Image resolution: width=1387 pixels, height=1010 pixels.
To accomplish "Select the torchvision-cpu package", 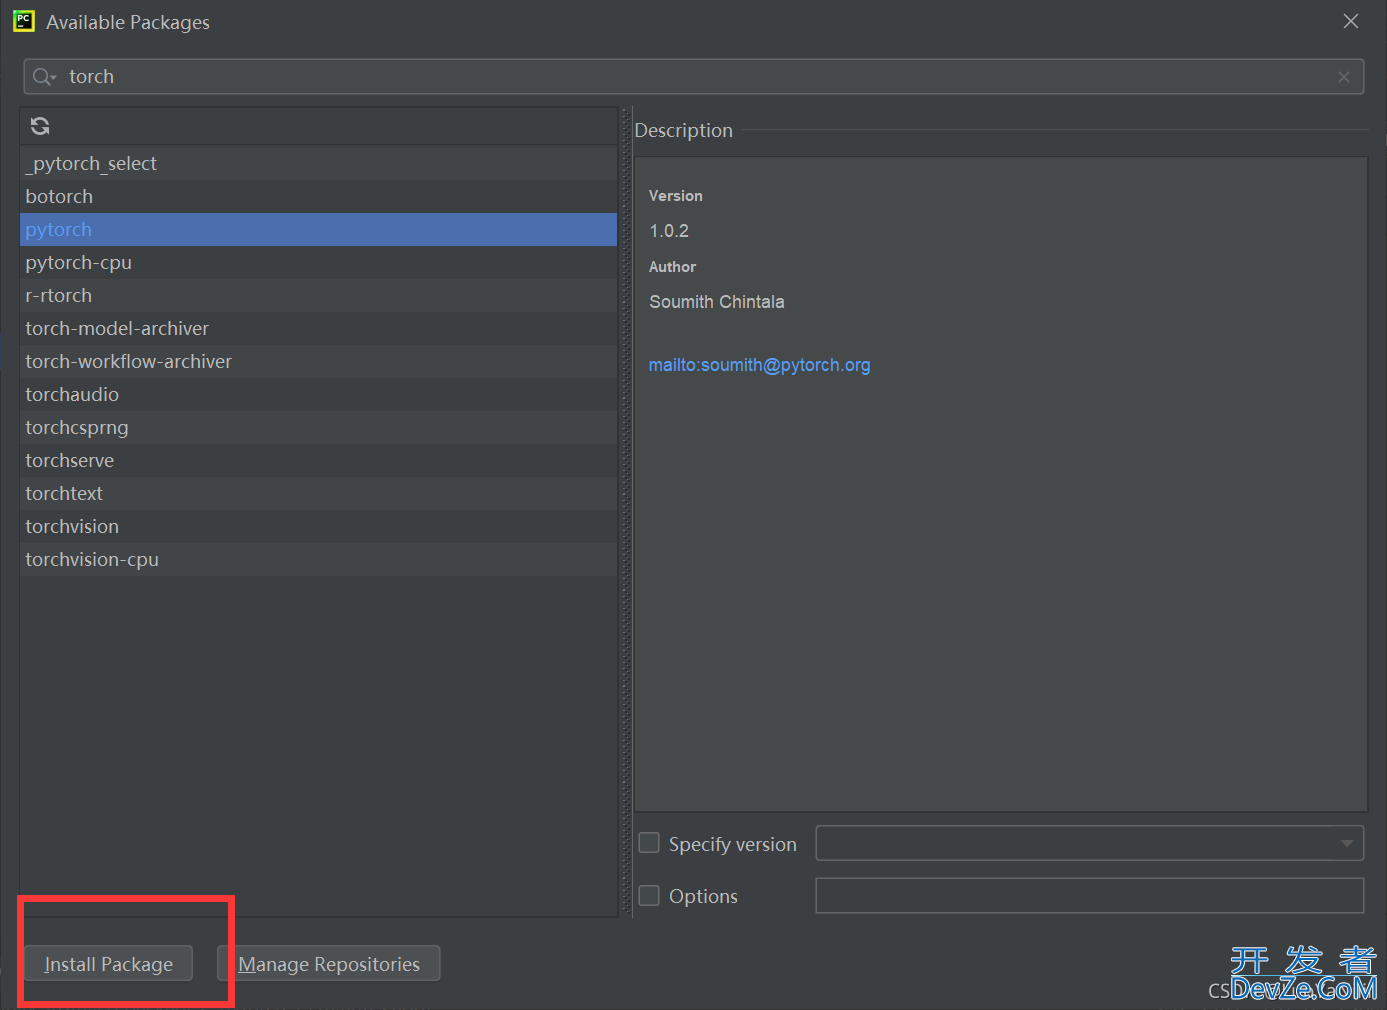I will (318, 559).
